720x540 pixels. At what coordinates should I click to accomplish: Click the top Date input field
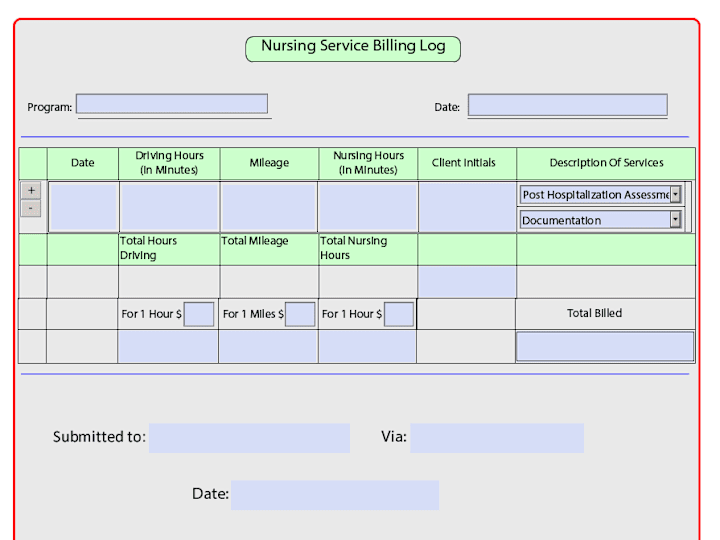[568, 105]
